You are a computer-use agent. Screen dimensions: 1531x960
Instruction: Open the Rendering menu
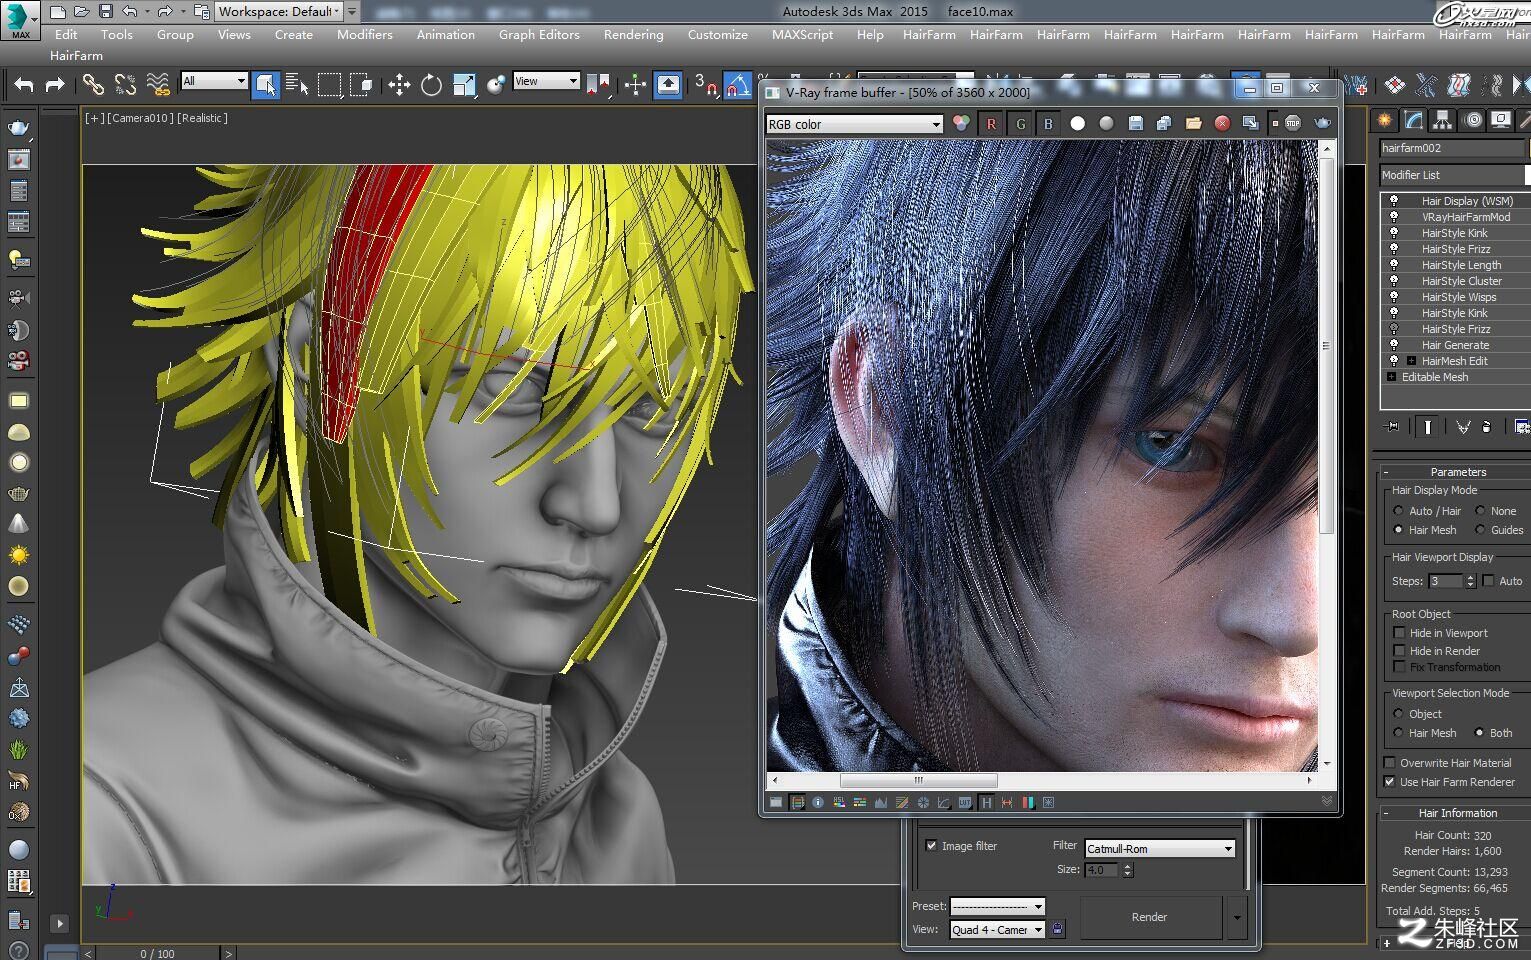click(x=633, y=34)
